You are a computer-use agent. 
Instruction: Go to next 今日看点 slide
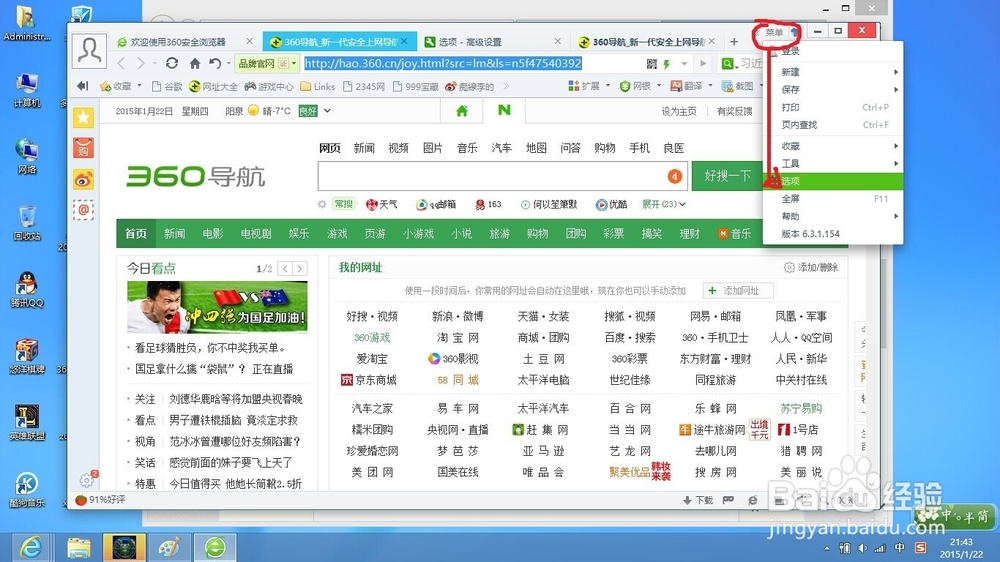tap(300, 269)
